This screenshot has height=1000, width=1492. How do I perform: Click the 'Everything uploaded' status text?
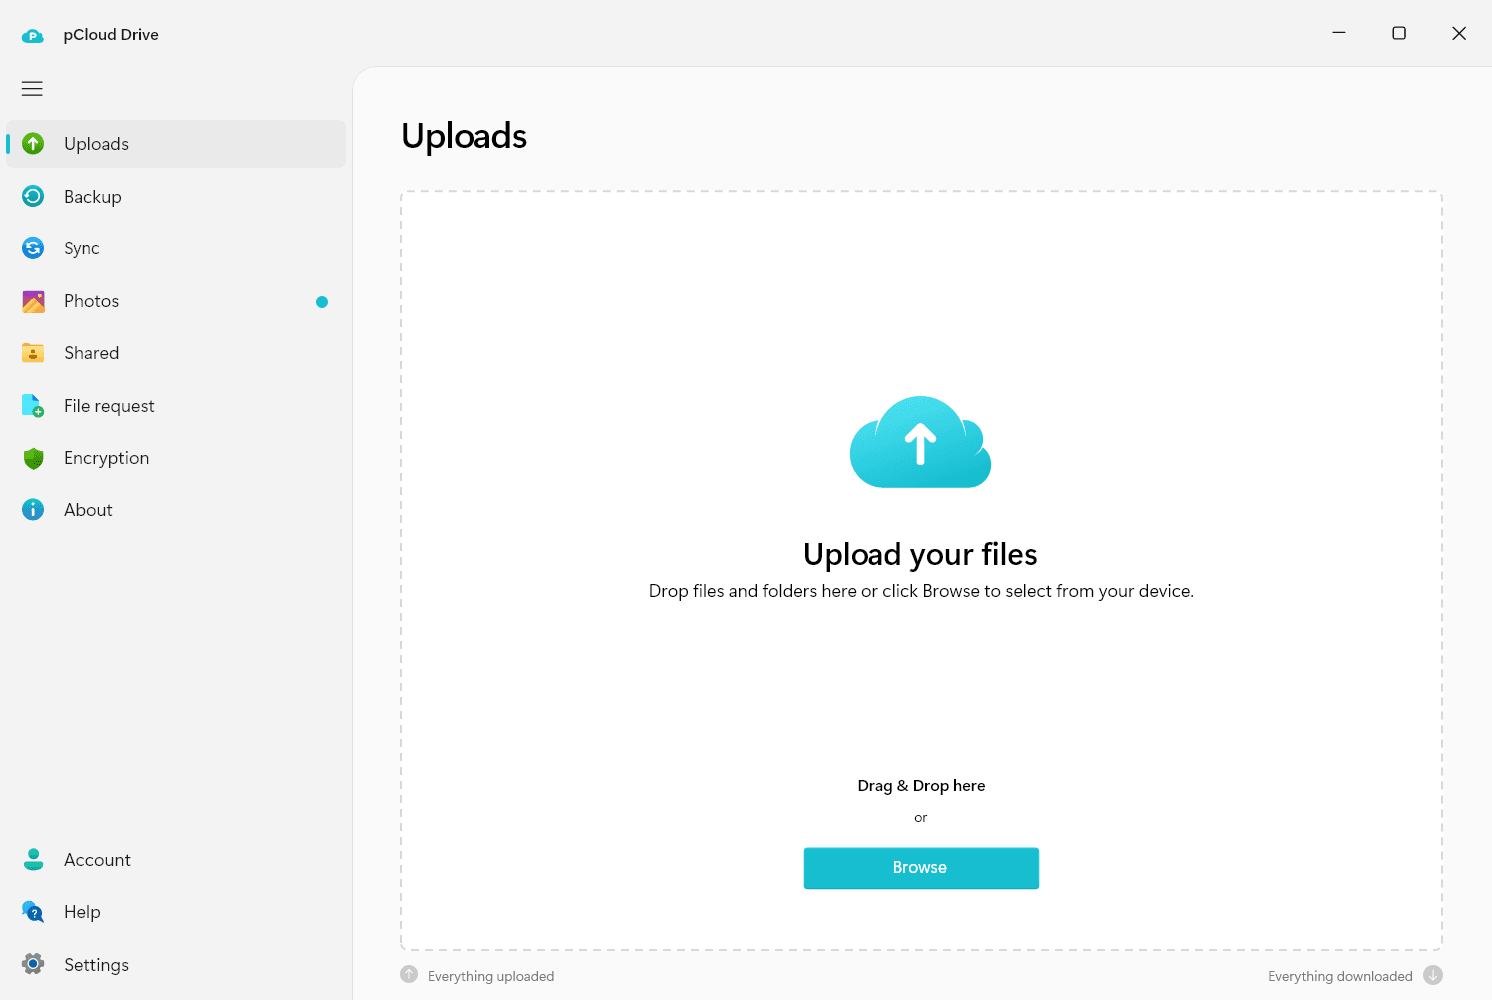tap(491, 976)
